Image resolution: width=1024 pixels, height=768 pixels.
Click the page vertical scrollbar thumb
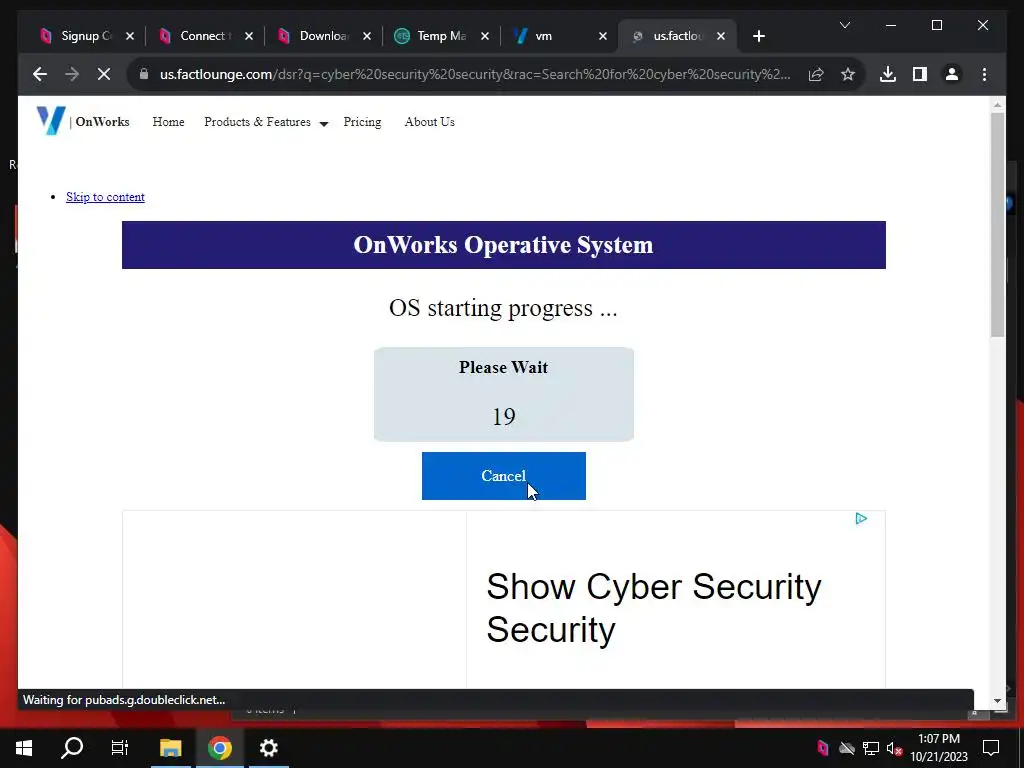tap(997, 224)
